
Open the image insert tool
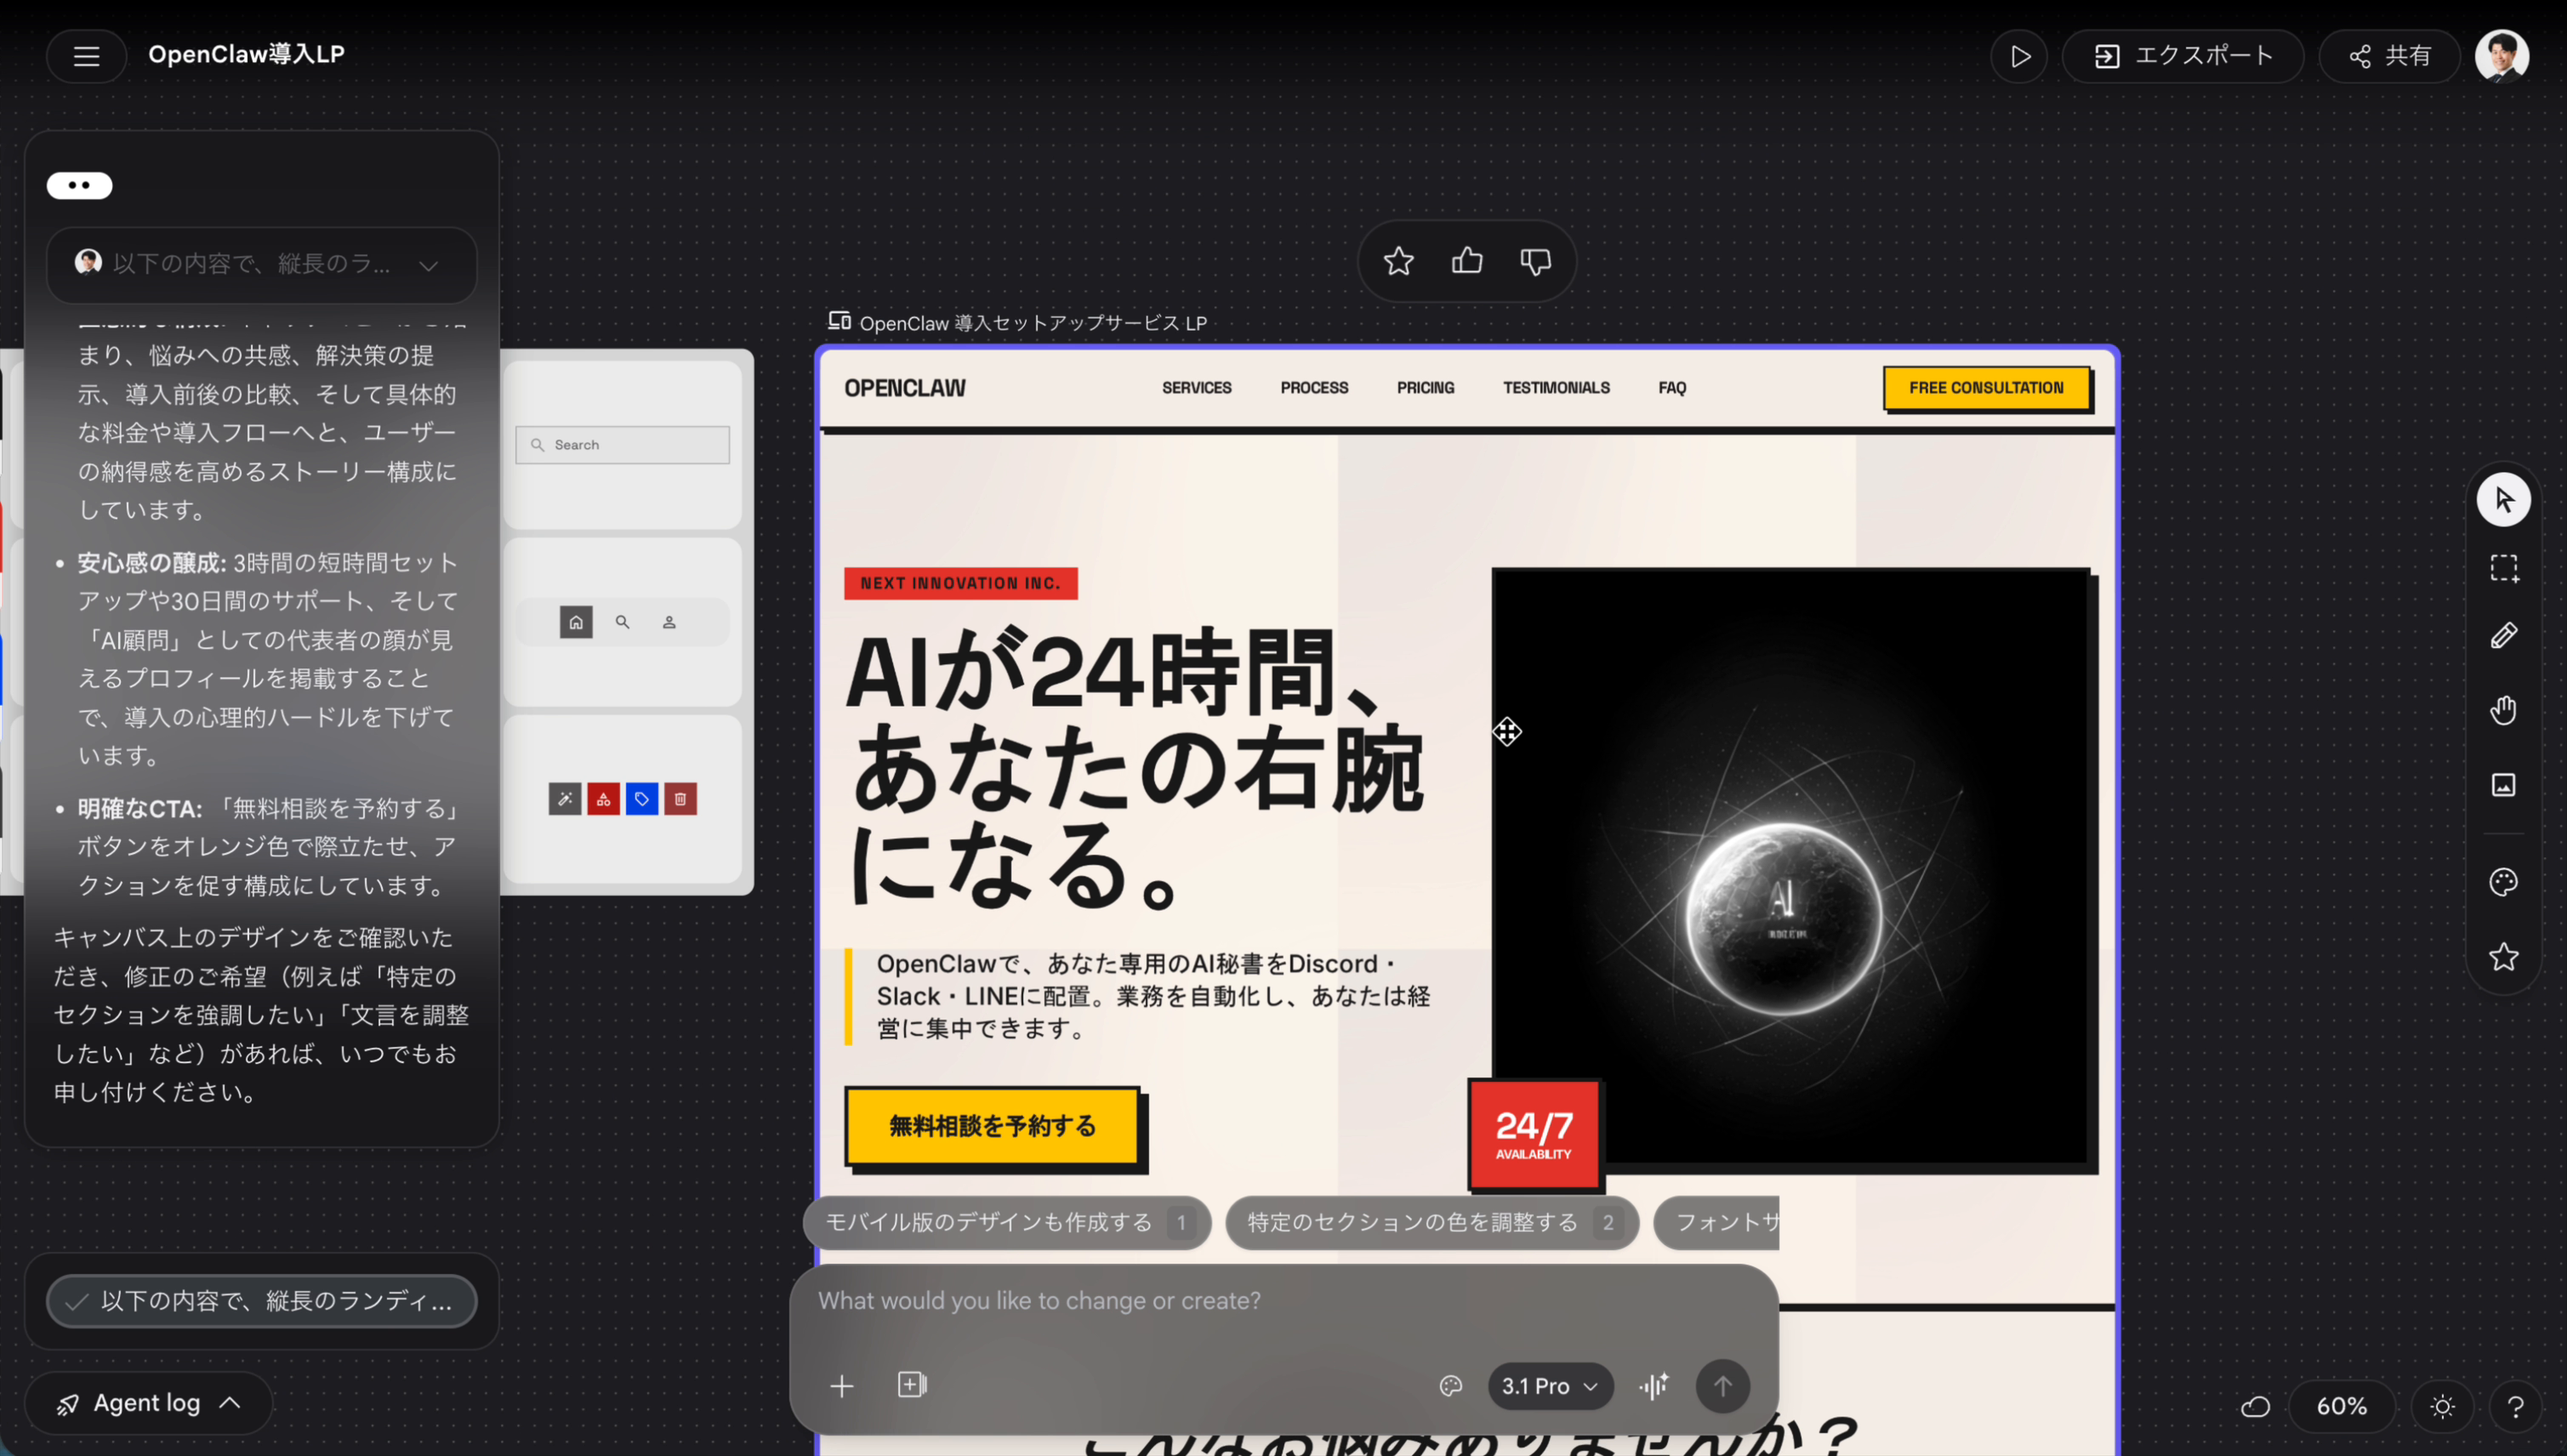pos(2503,786)
